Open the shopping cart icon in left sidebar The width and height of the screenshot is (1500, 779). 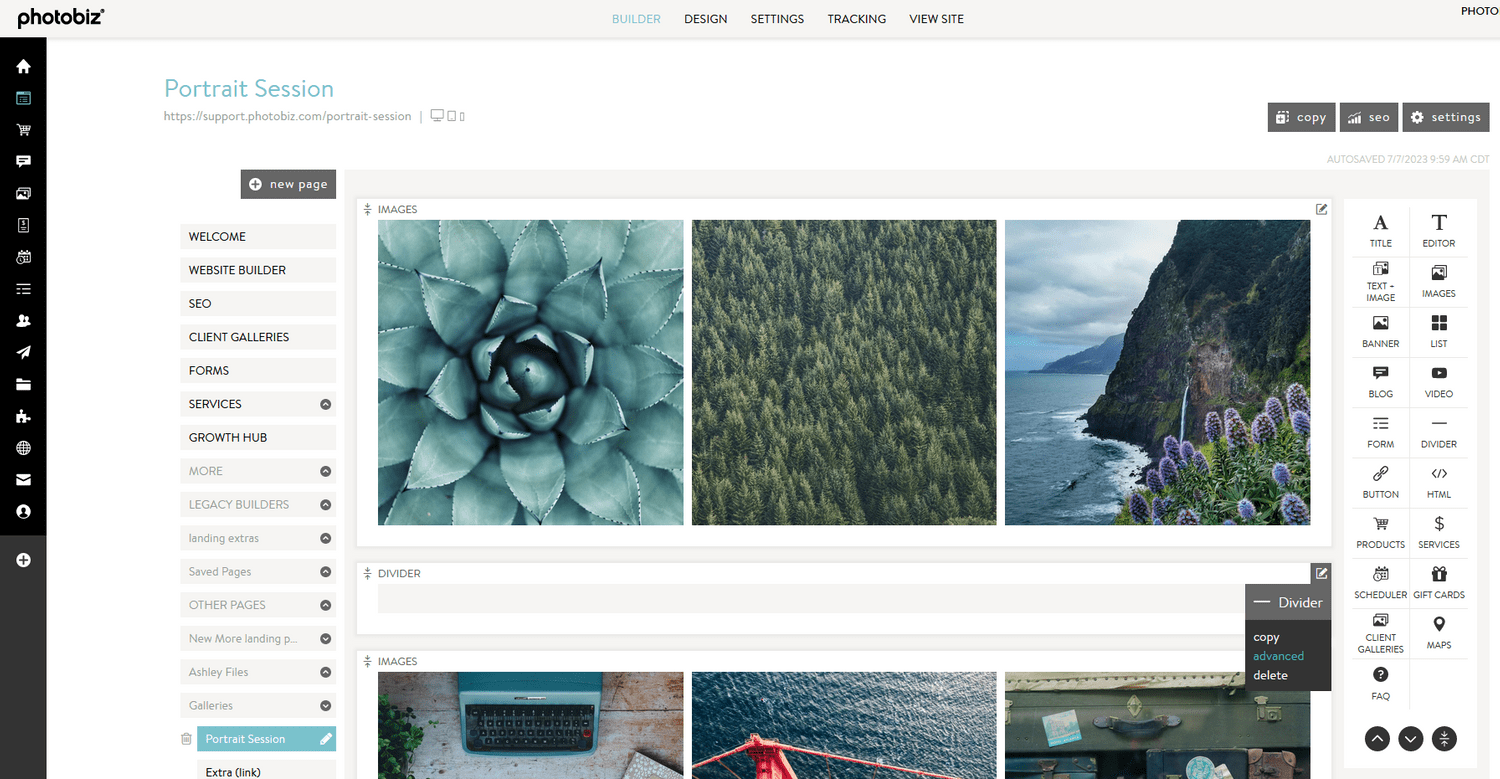(23, 130)
